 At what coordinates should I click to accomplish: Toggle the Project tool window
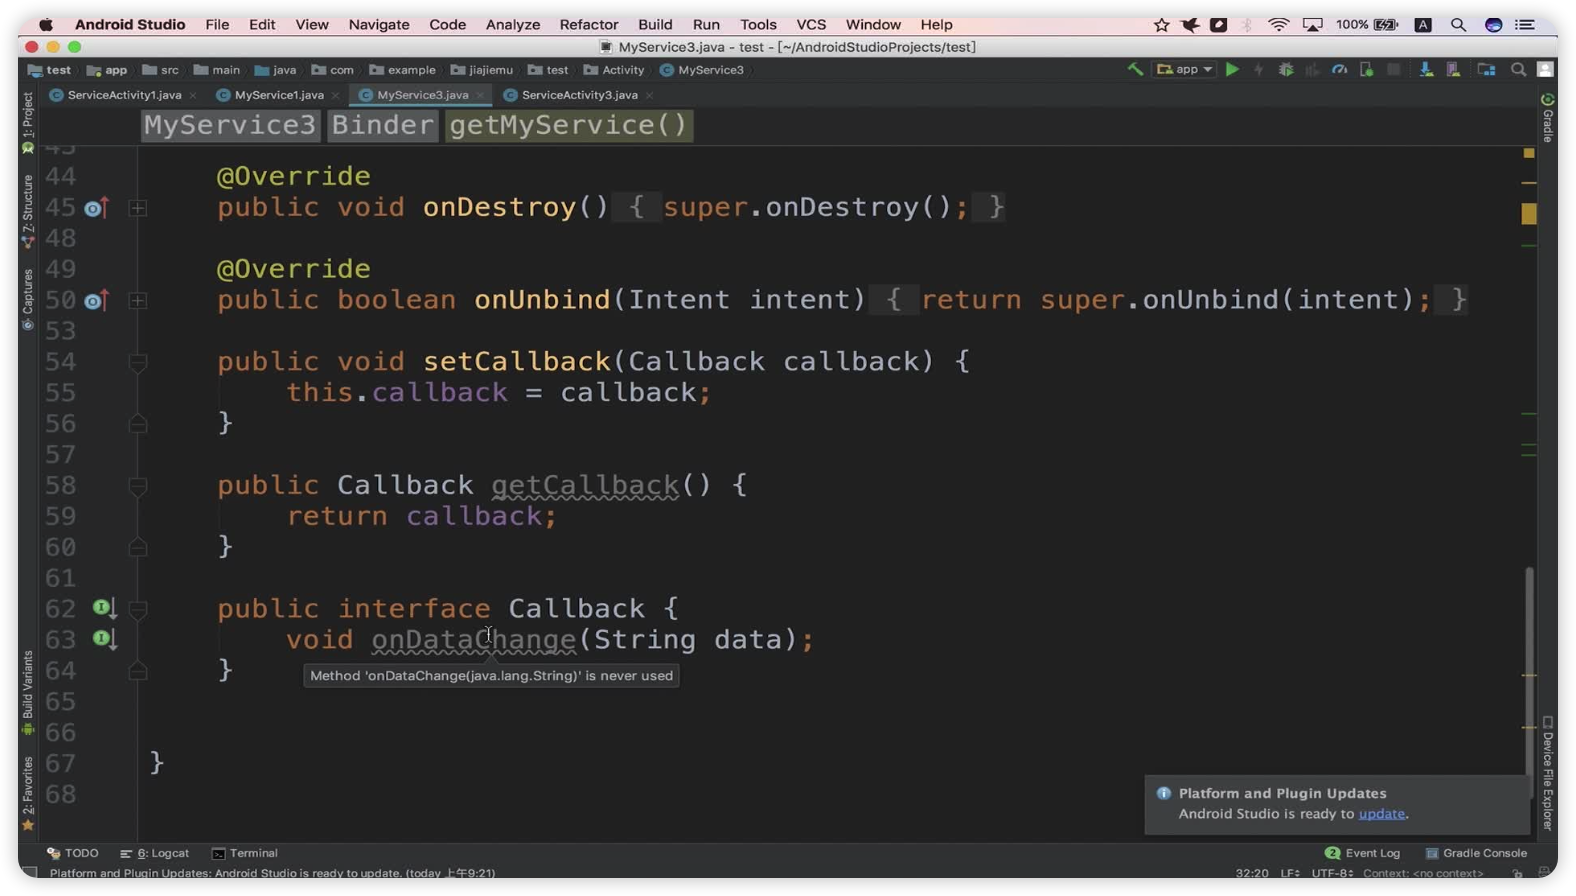point(28,122)
